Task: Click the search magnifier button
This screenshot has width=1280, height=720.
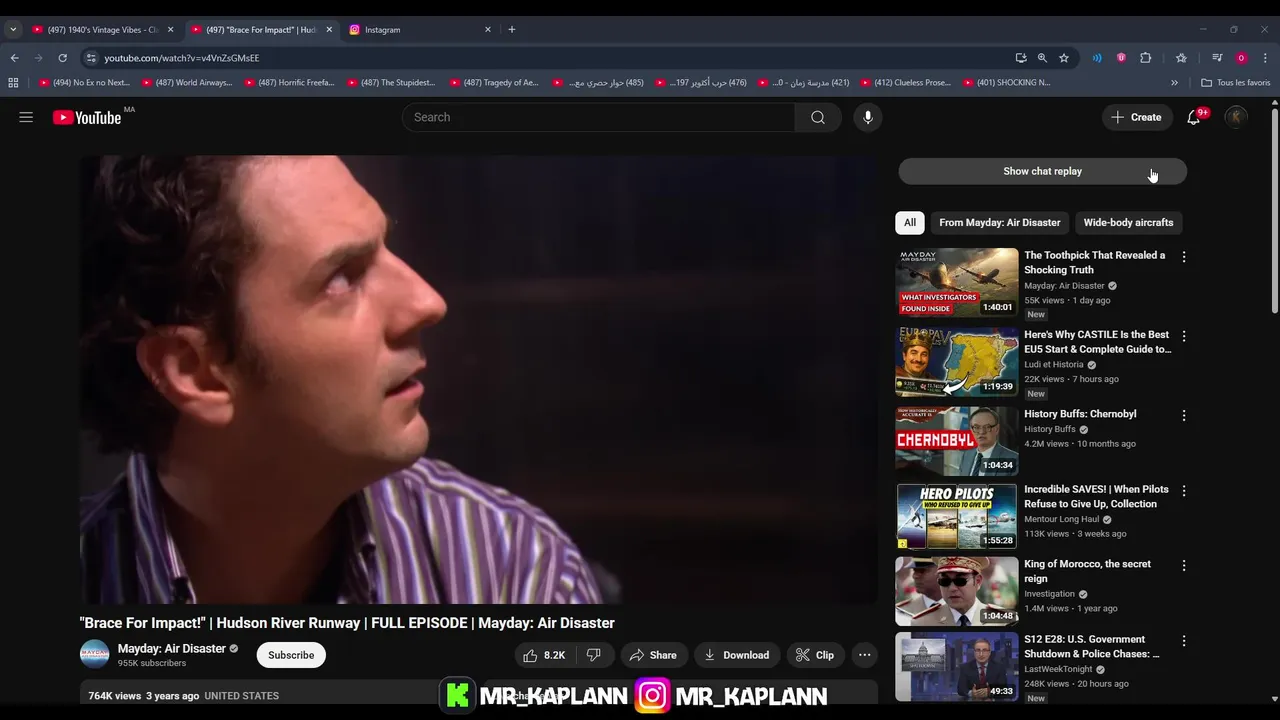Action: (818, 117)
